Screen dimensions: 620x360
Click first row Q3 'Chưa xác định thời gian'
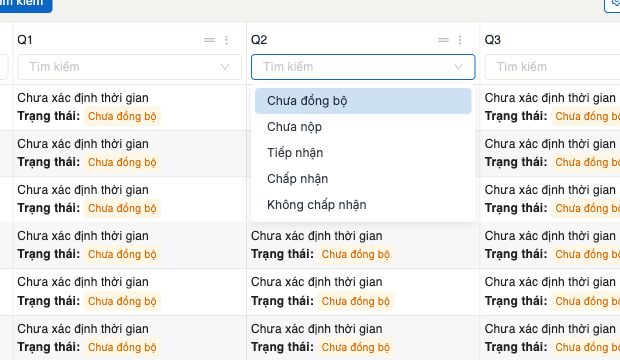(x=550, y=98)
